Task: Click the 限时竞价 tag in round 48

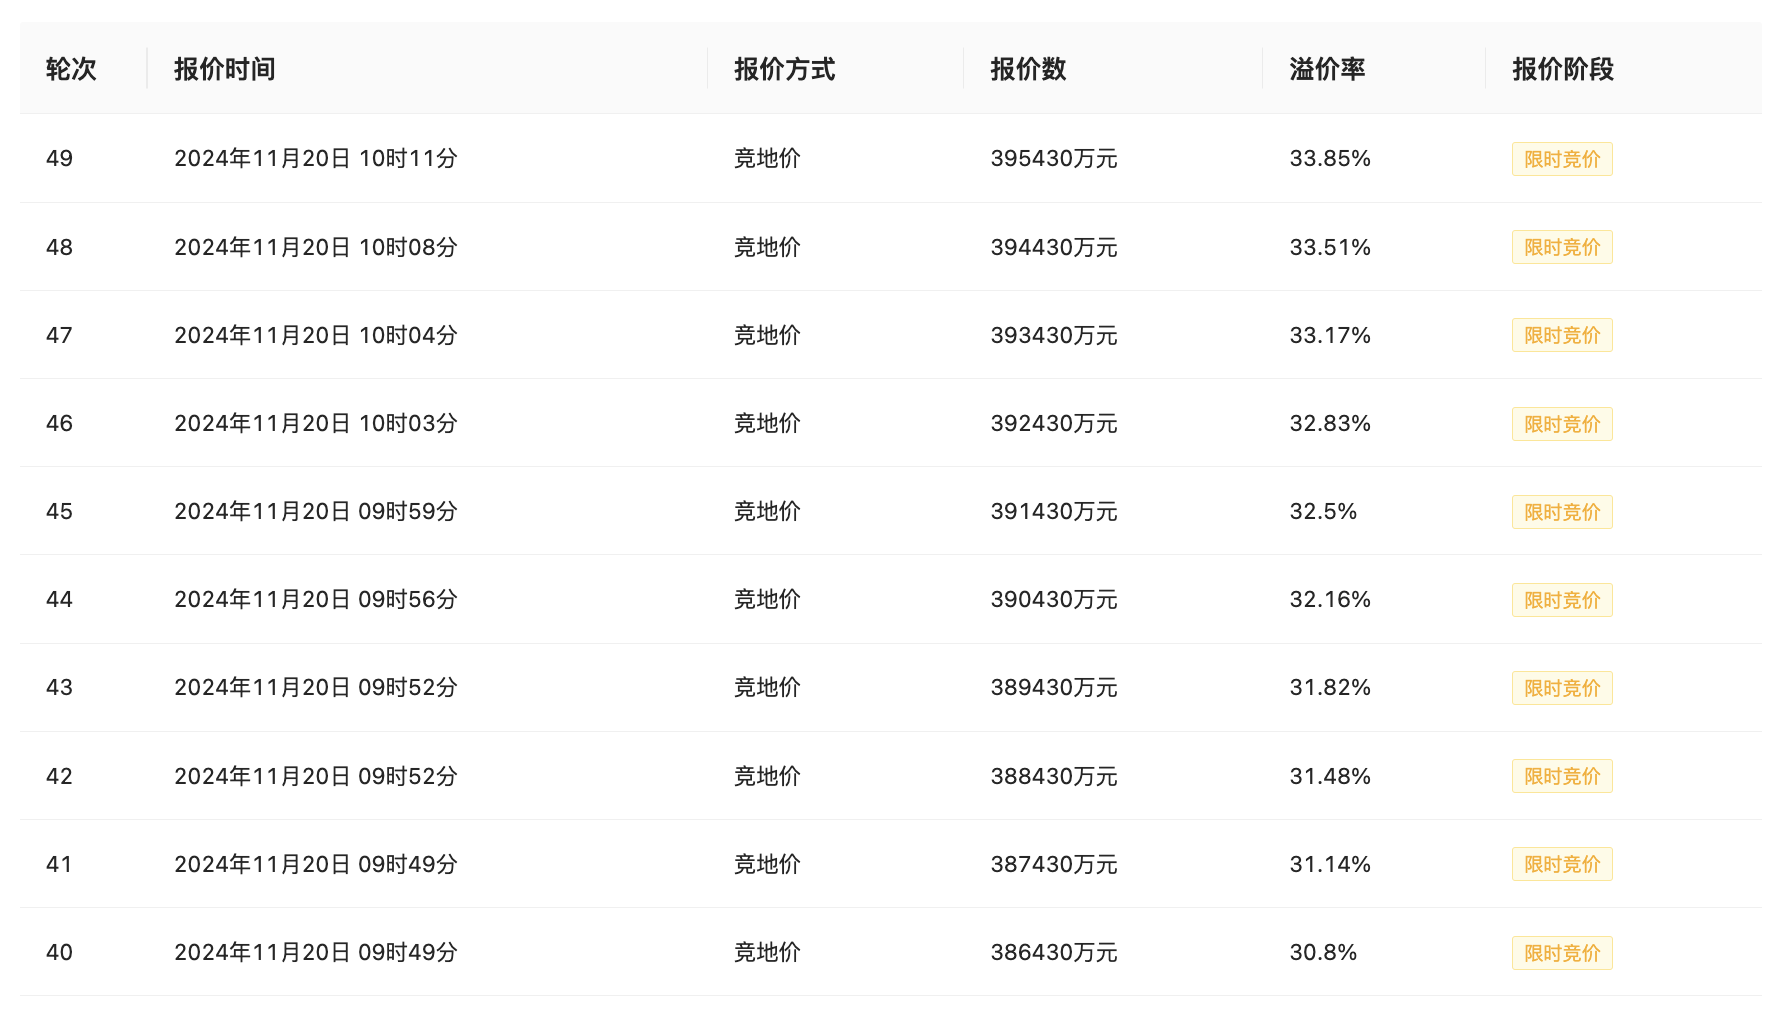Action: click(1562, 247)
